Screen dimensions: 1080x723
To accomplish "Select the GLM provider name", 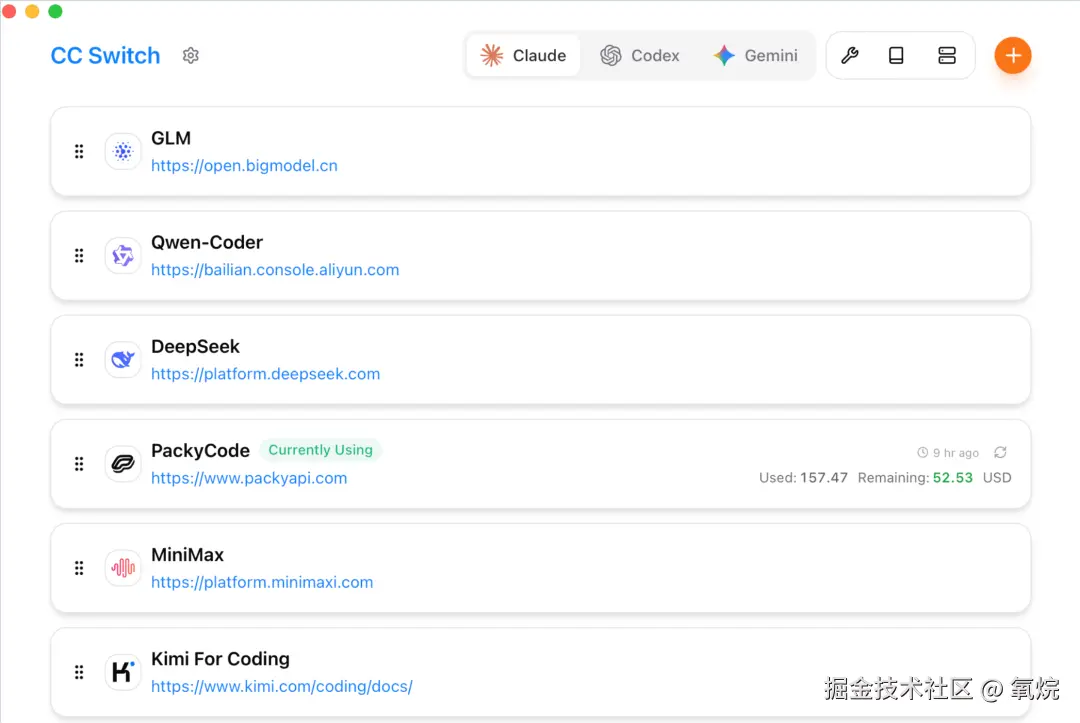I will point(171,138).
